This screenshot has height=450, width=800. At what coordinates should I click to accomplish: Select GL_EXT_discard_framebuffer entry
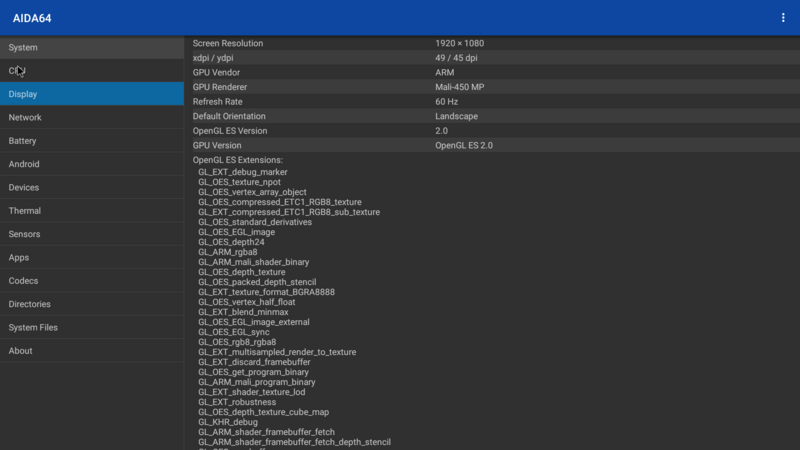(254, 362)
